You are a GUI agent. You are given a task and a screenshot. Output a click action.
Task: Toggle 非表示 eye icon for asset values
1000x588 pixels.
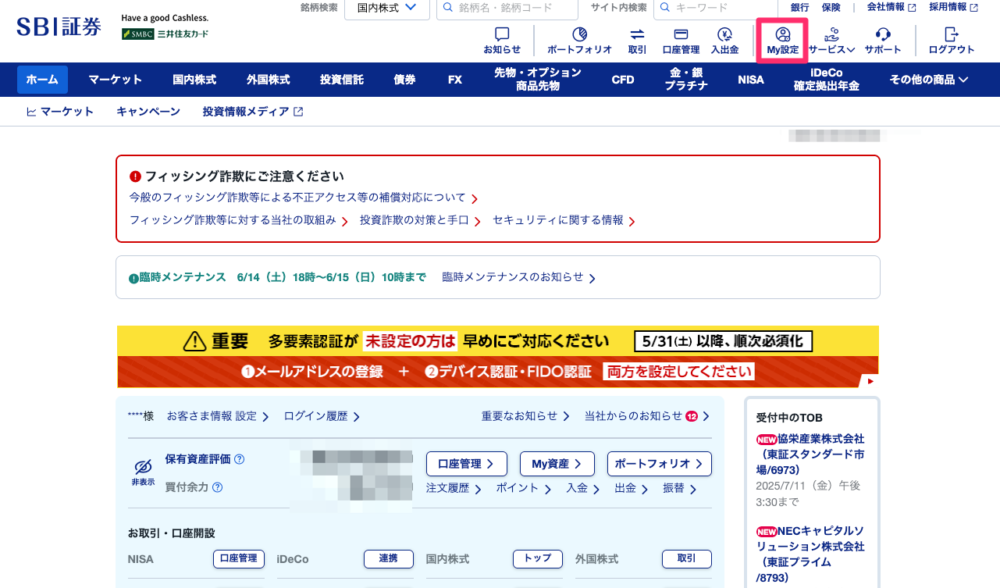click(142, 468)
